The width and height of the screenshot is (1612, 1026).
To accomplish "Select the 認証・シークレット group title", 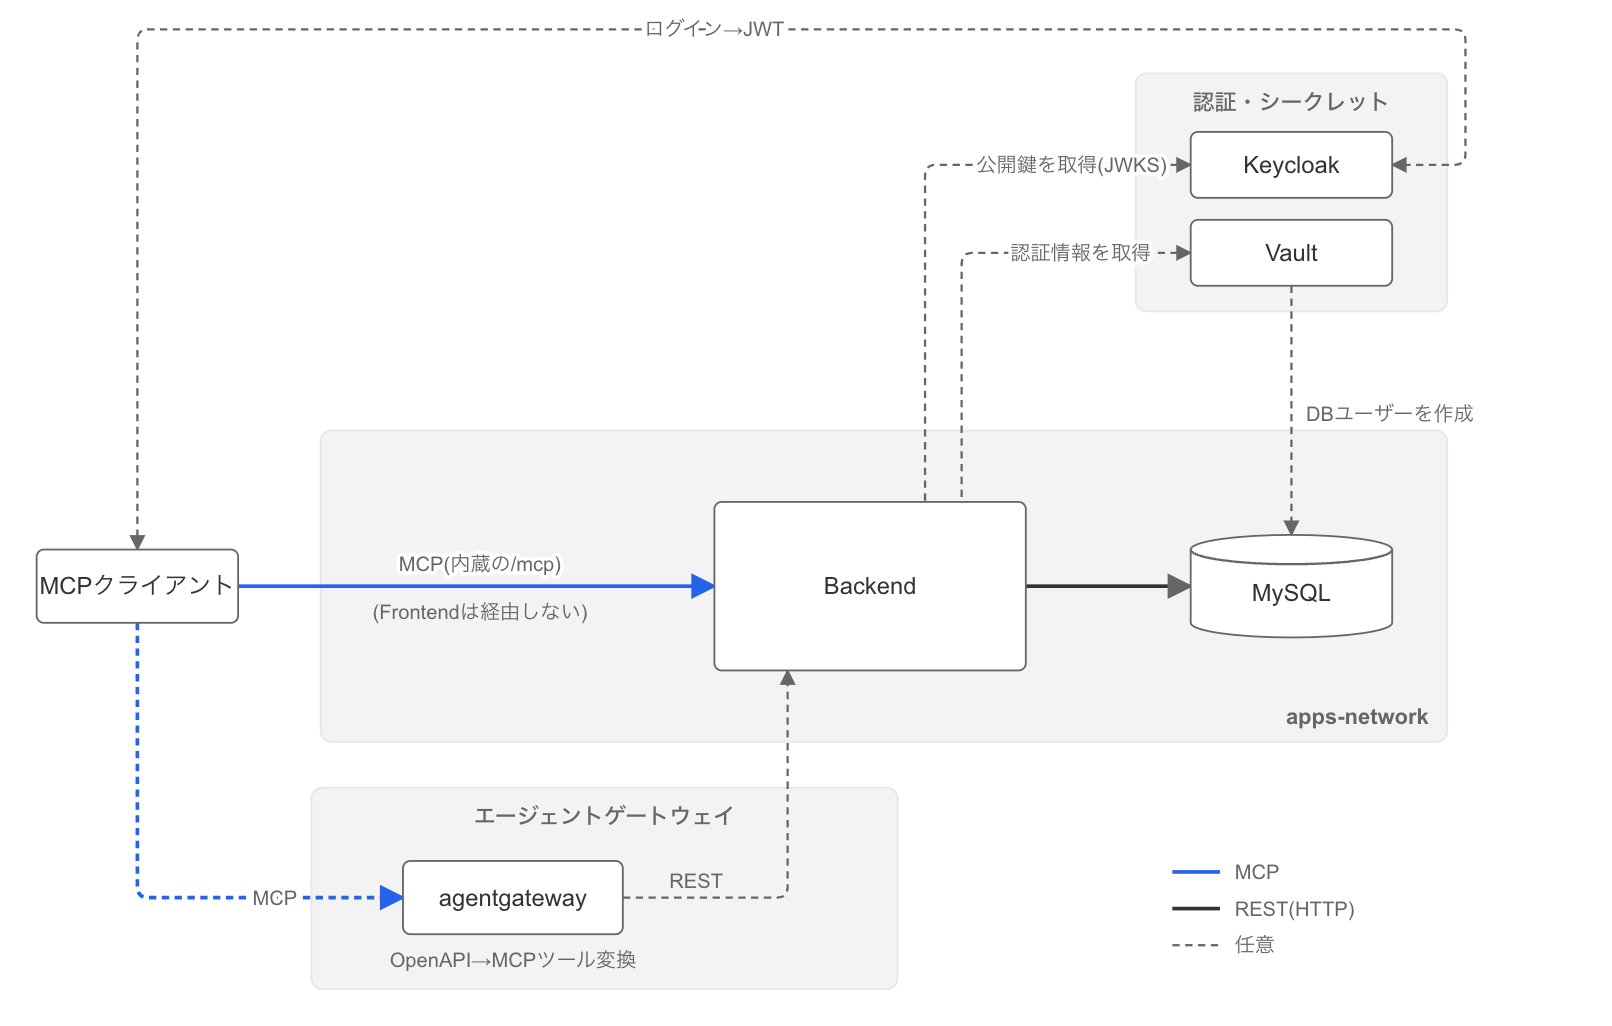I will coord(1291,102).
